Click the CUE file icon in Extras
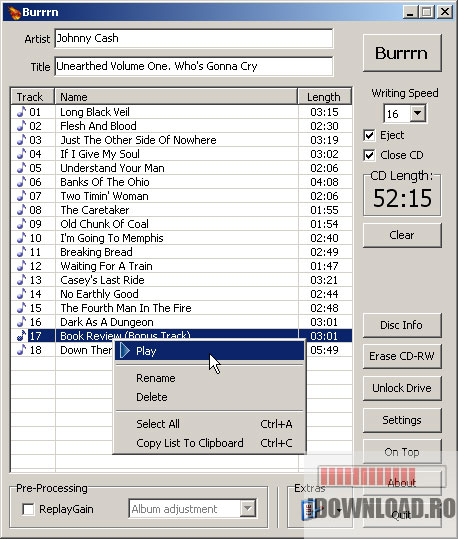The width and height of the screenshot is (458, 539). tap(309, 510)
